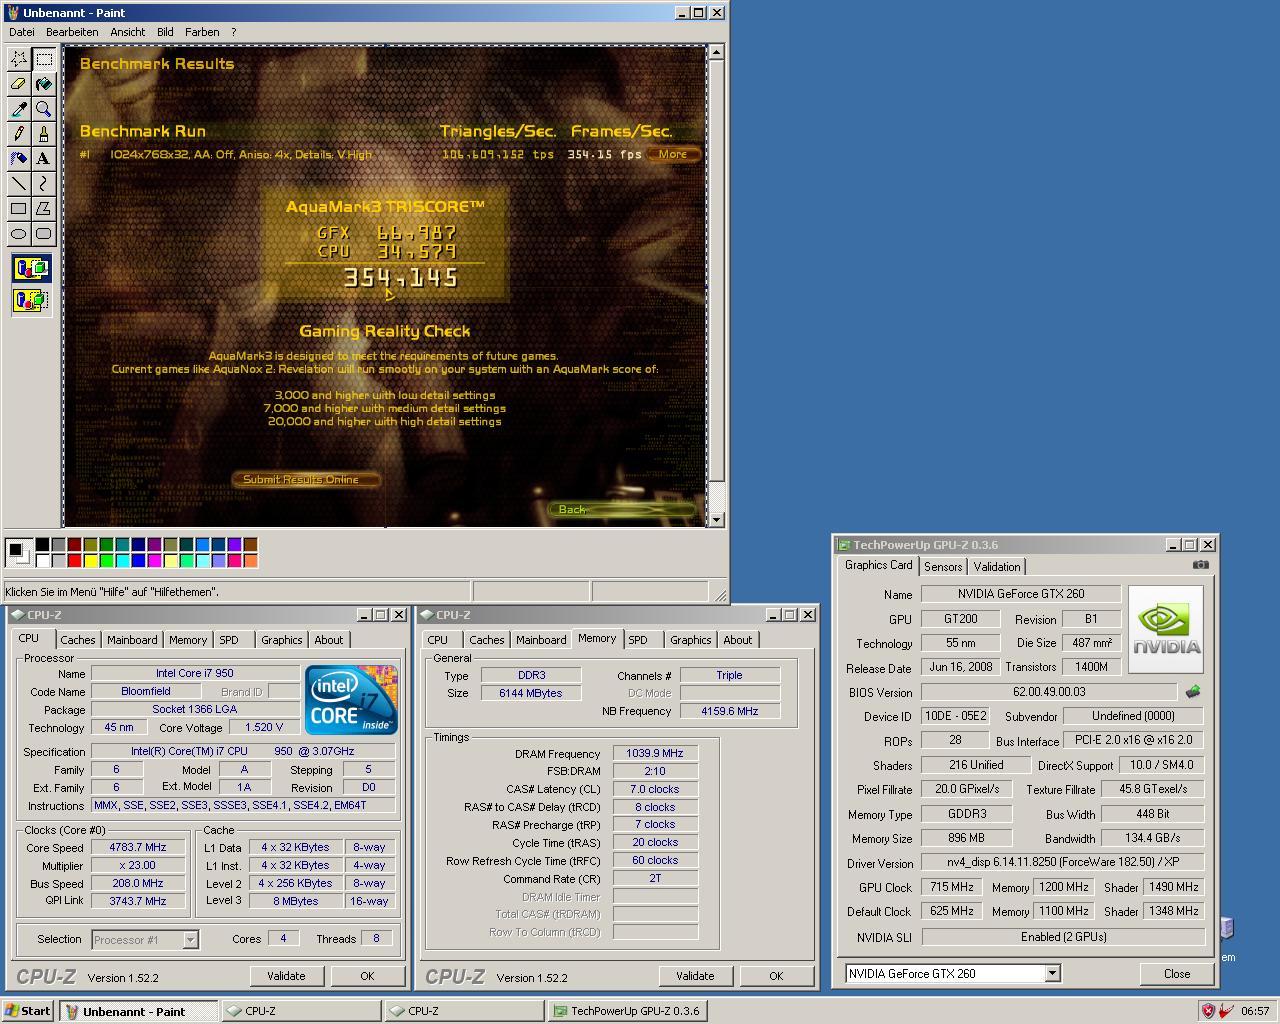Select the Polygon shape tool
The height and width of the screenshot is (1024, 1280).
click(44, 209)
